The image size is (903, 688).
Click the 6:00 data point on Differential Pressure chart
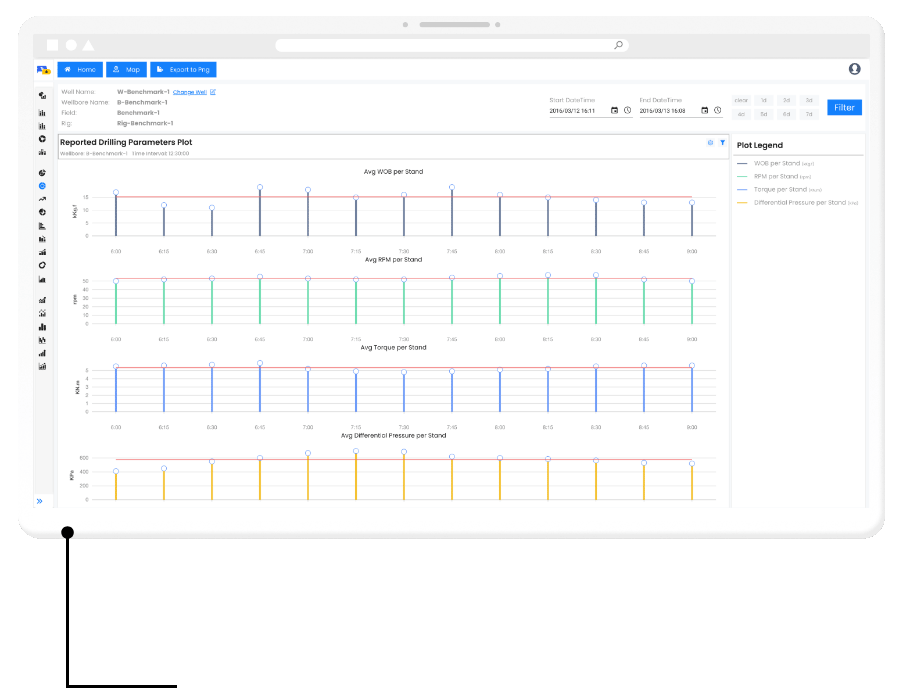coord(116,472)
